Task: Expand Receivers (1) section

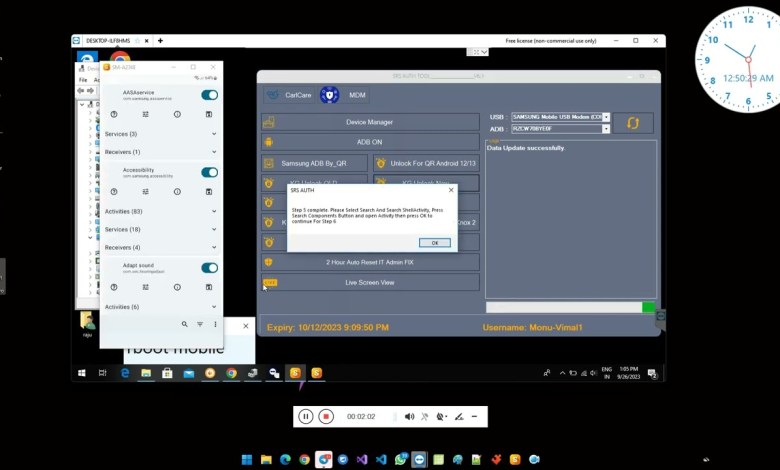Action: point(161,152)
